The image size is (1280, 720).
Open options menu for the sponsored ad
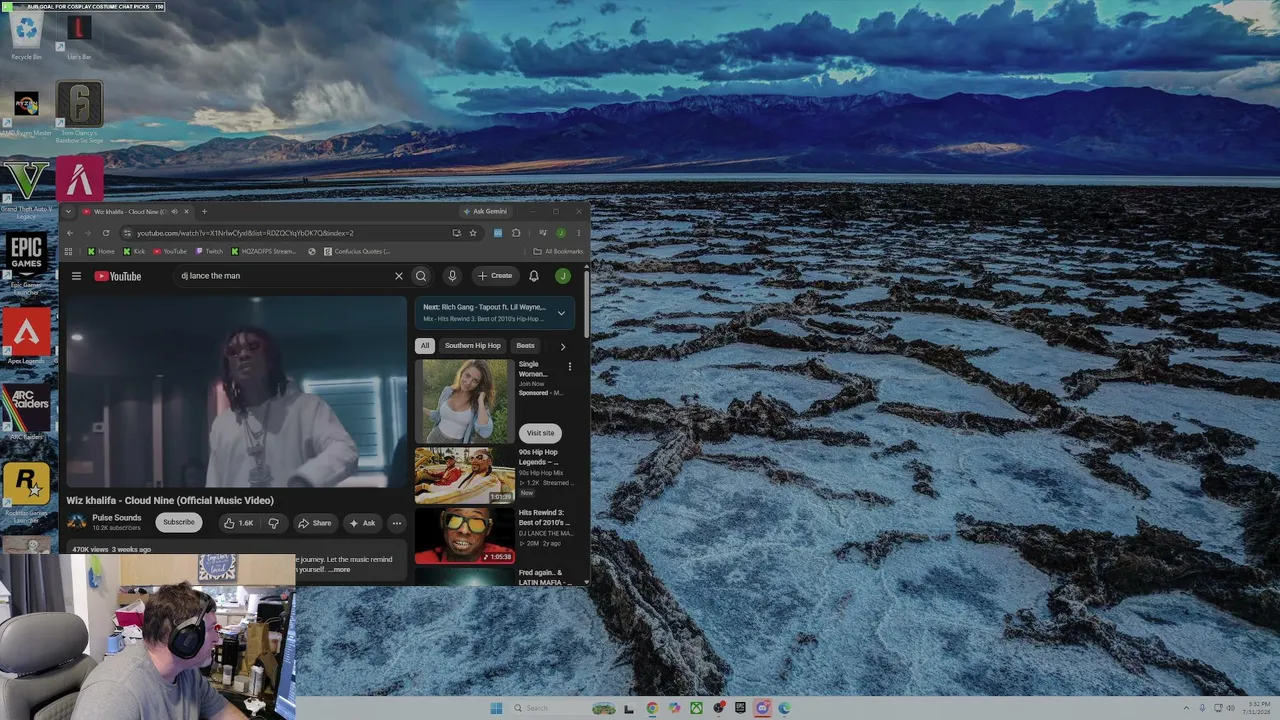coord(570,367)
